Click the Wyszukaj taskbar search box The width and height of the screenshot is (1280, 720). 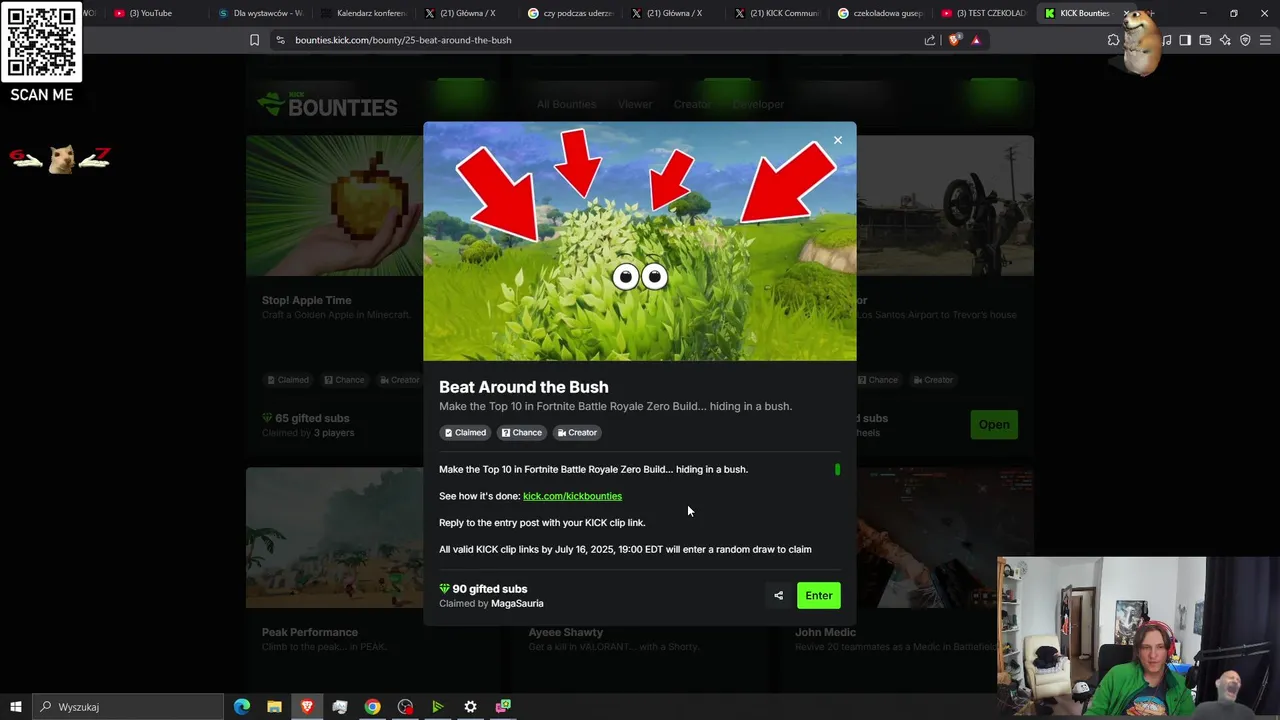[128, 707]
